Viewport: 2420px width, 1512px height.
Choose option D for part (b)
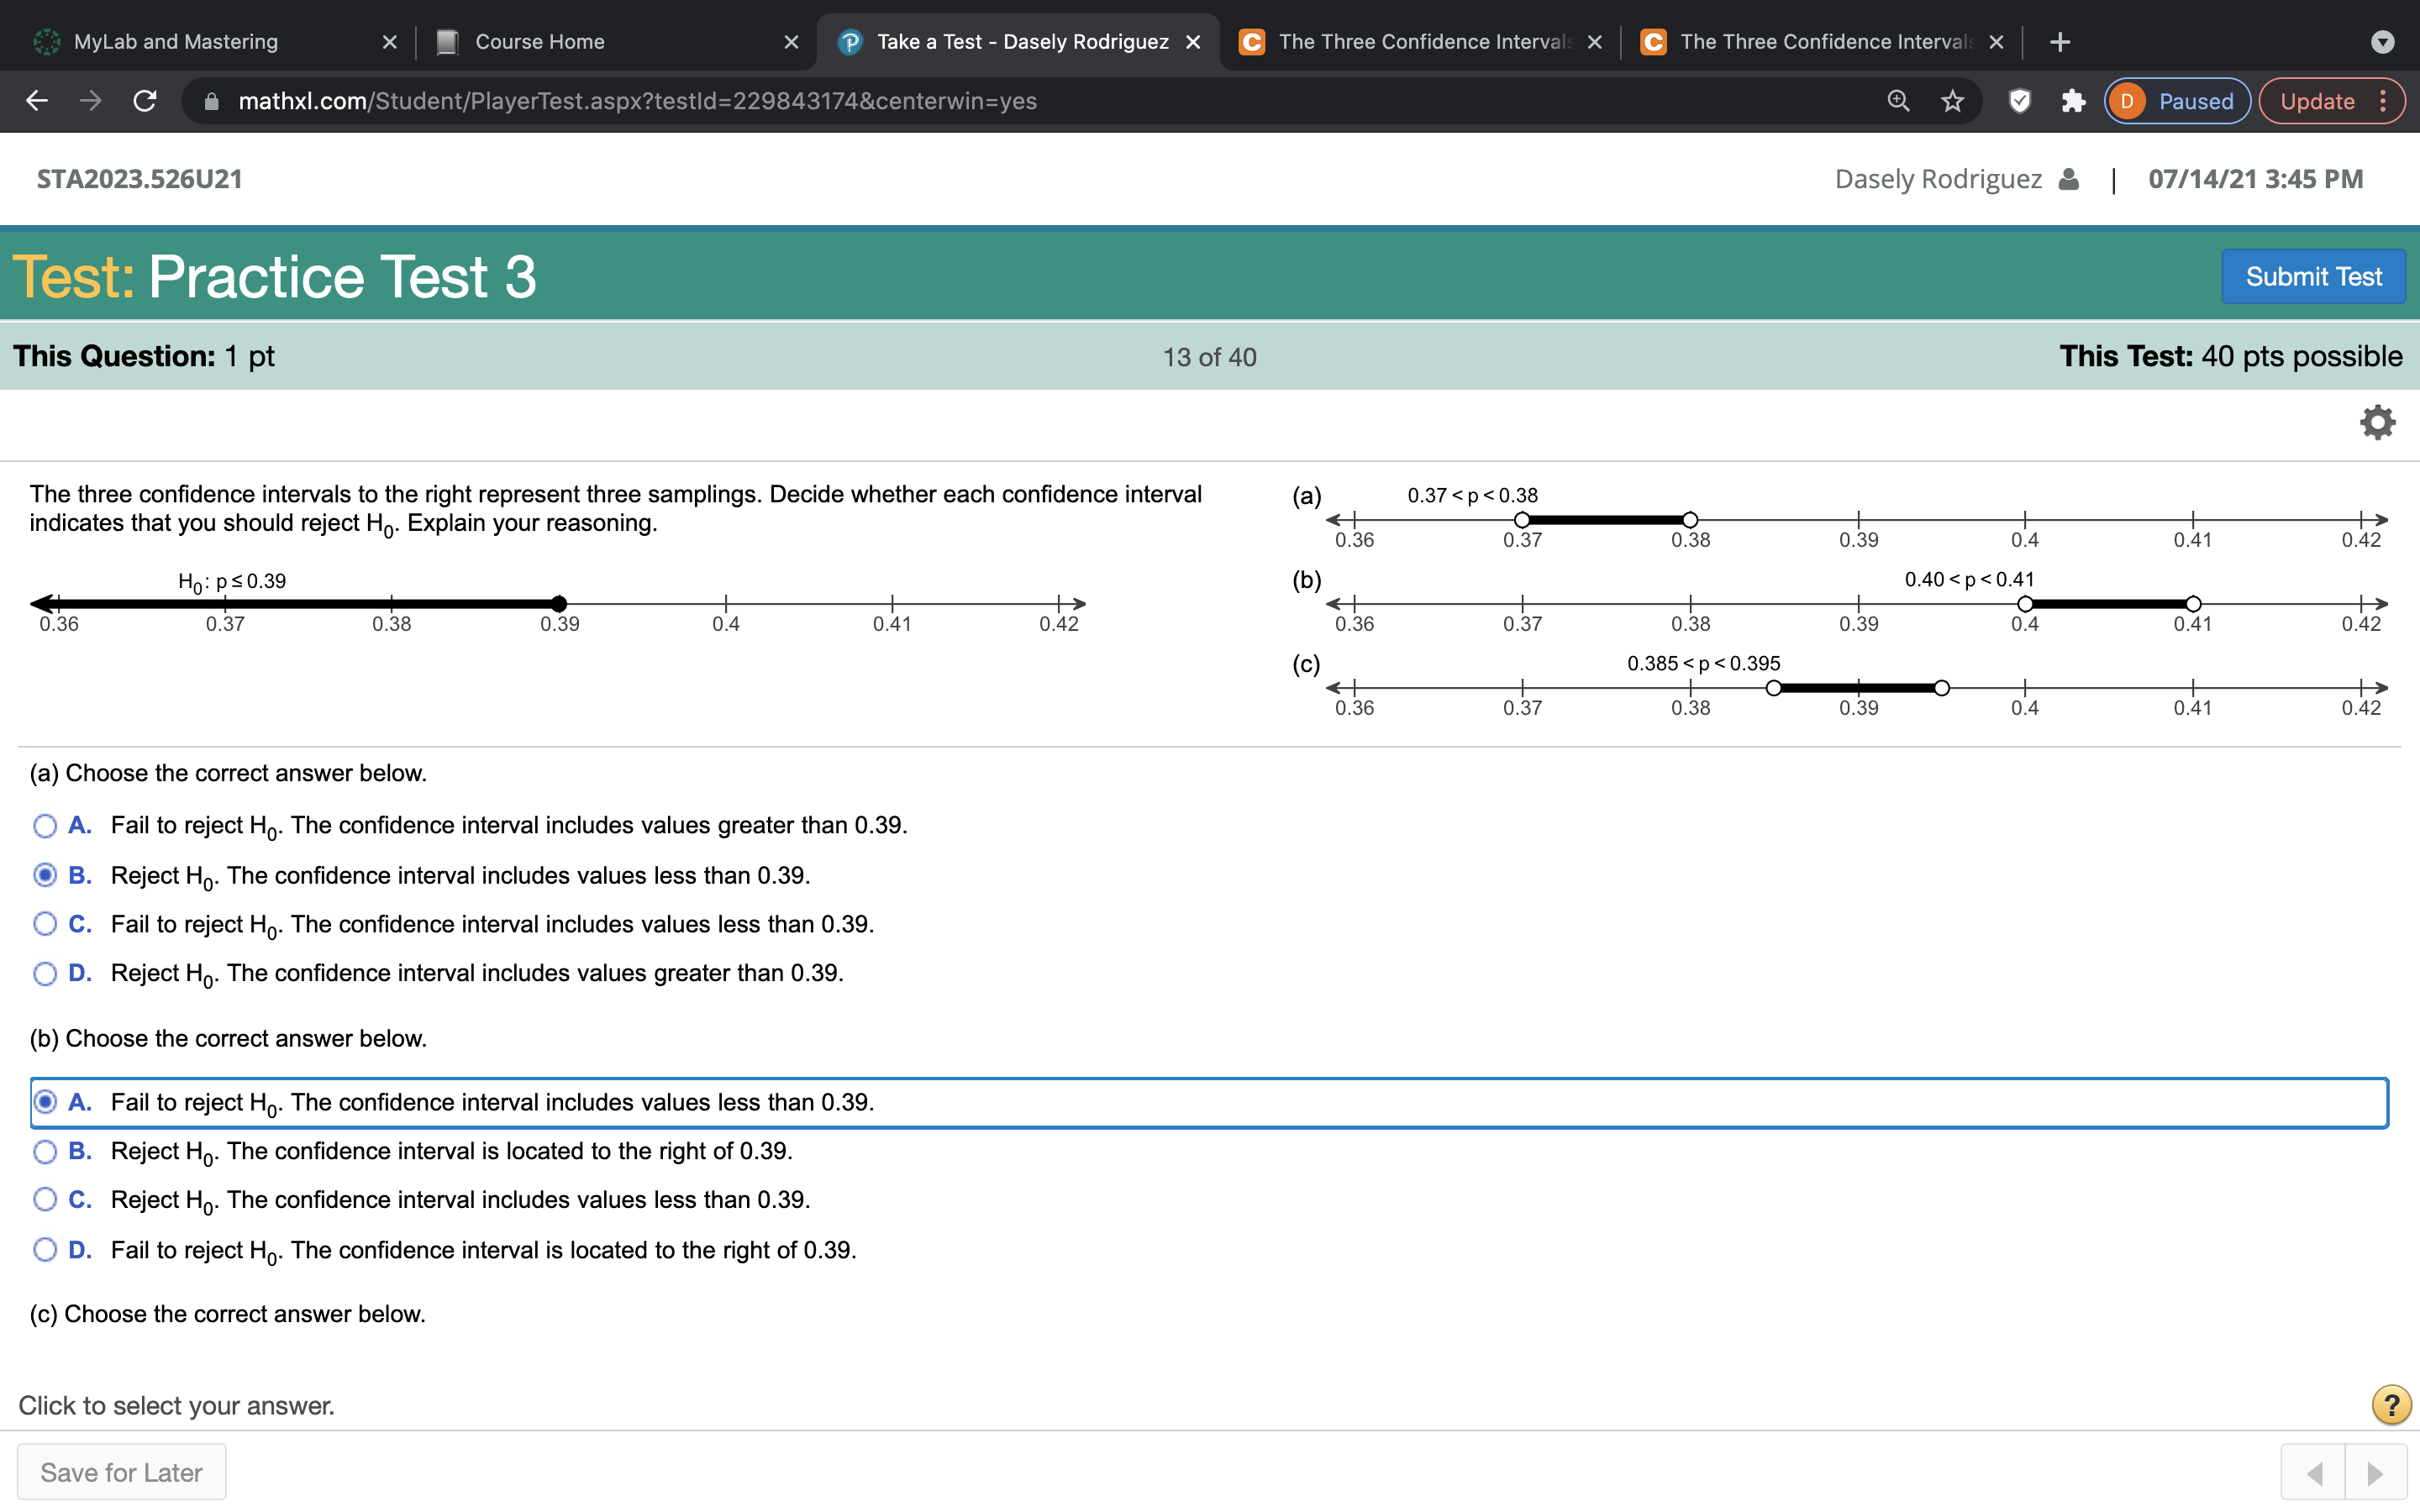point(45,1250)
